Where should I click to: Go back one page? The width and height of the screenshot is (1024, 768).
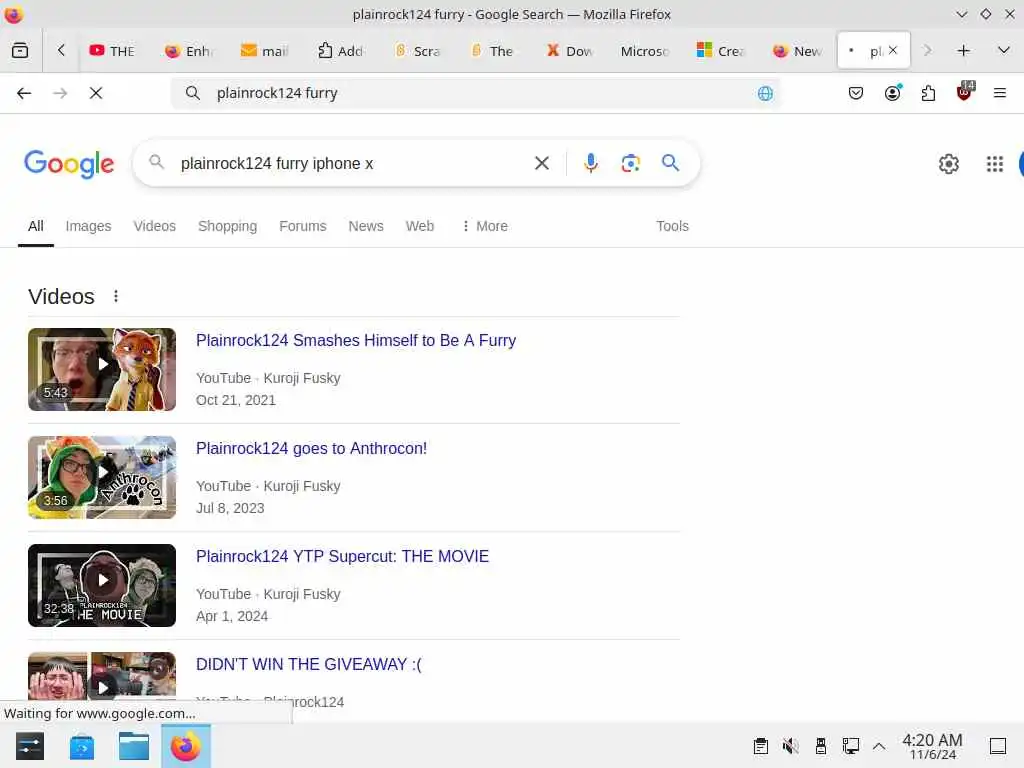24,93
